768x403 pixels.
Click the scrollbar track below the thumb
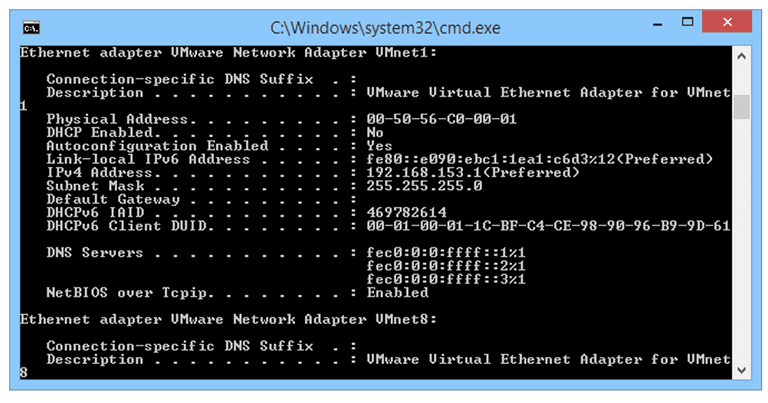[x=741, y=240]
